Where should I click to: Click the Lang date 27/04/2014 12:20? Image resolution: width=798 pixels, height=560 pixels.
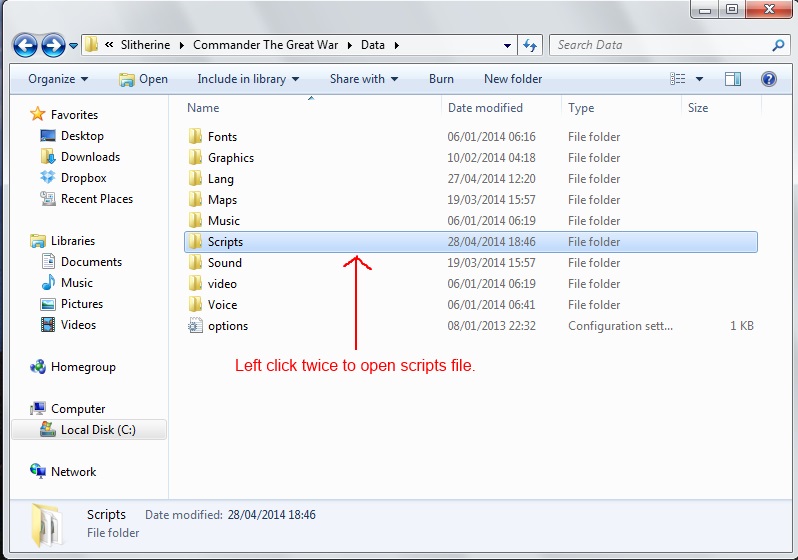click(491, 179)
